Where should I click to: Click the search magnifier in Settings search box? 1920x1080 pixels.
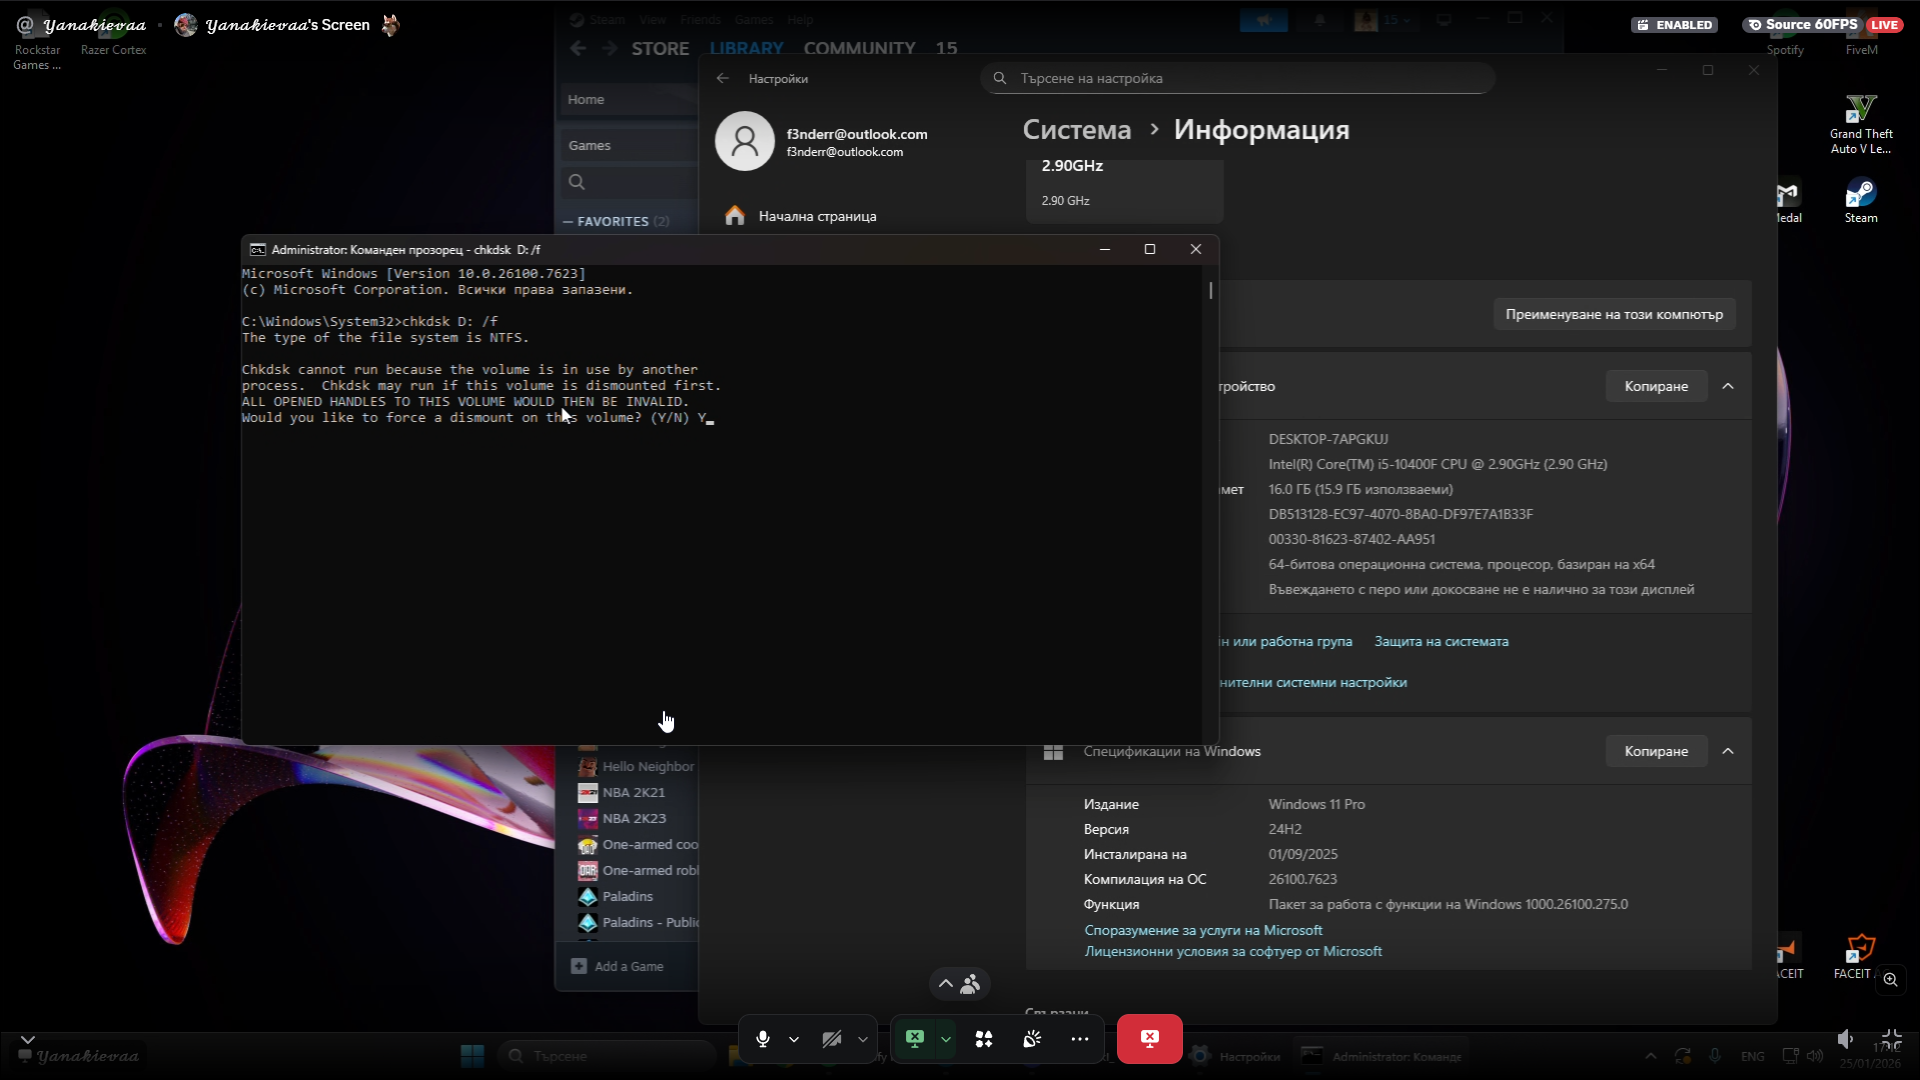(x=1000, y=78)
